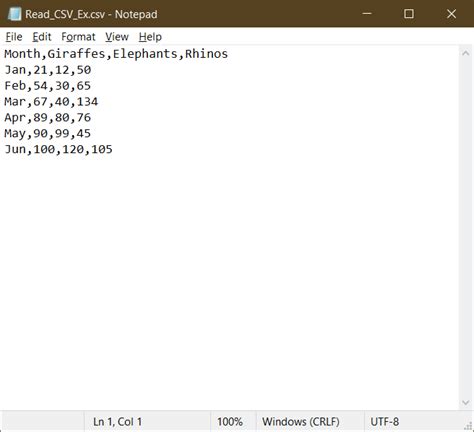Minimize the Notepad window

pyautogui.click(x=367, y=14)
